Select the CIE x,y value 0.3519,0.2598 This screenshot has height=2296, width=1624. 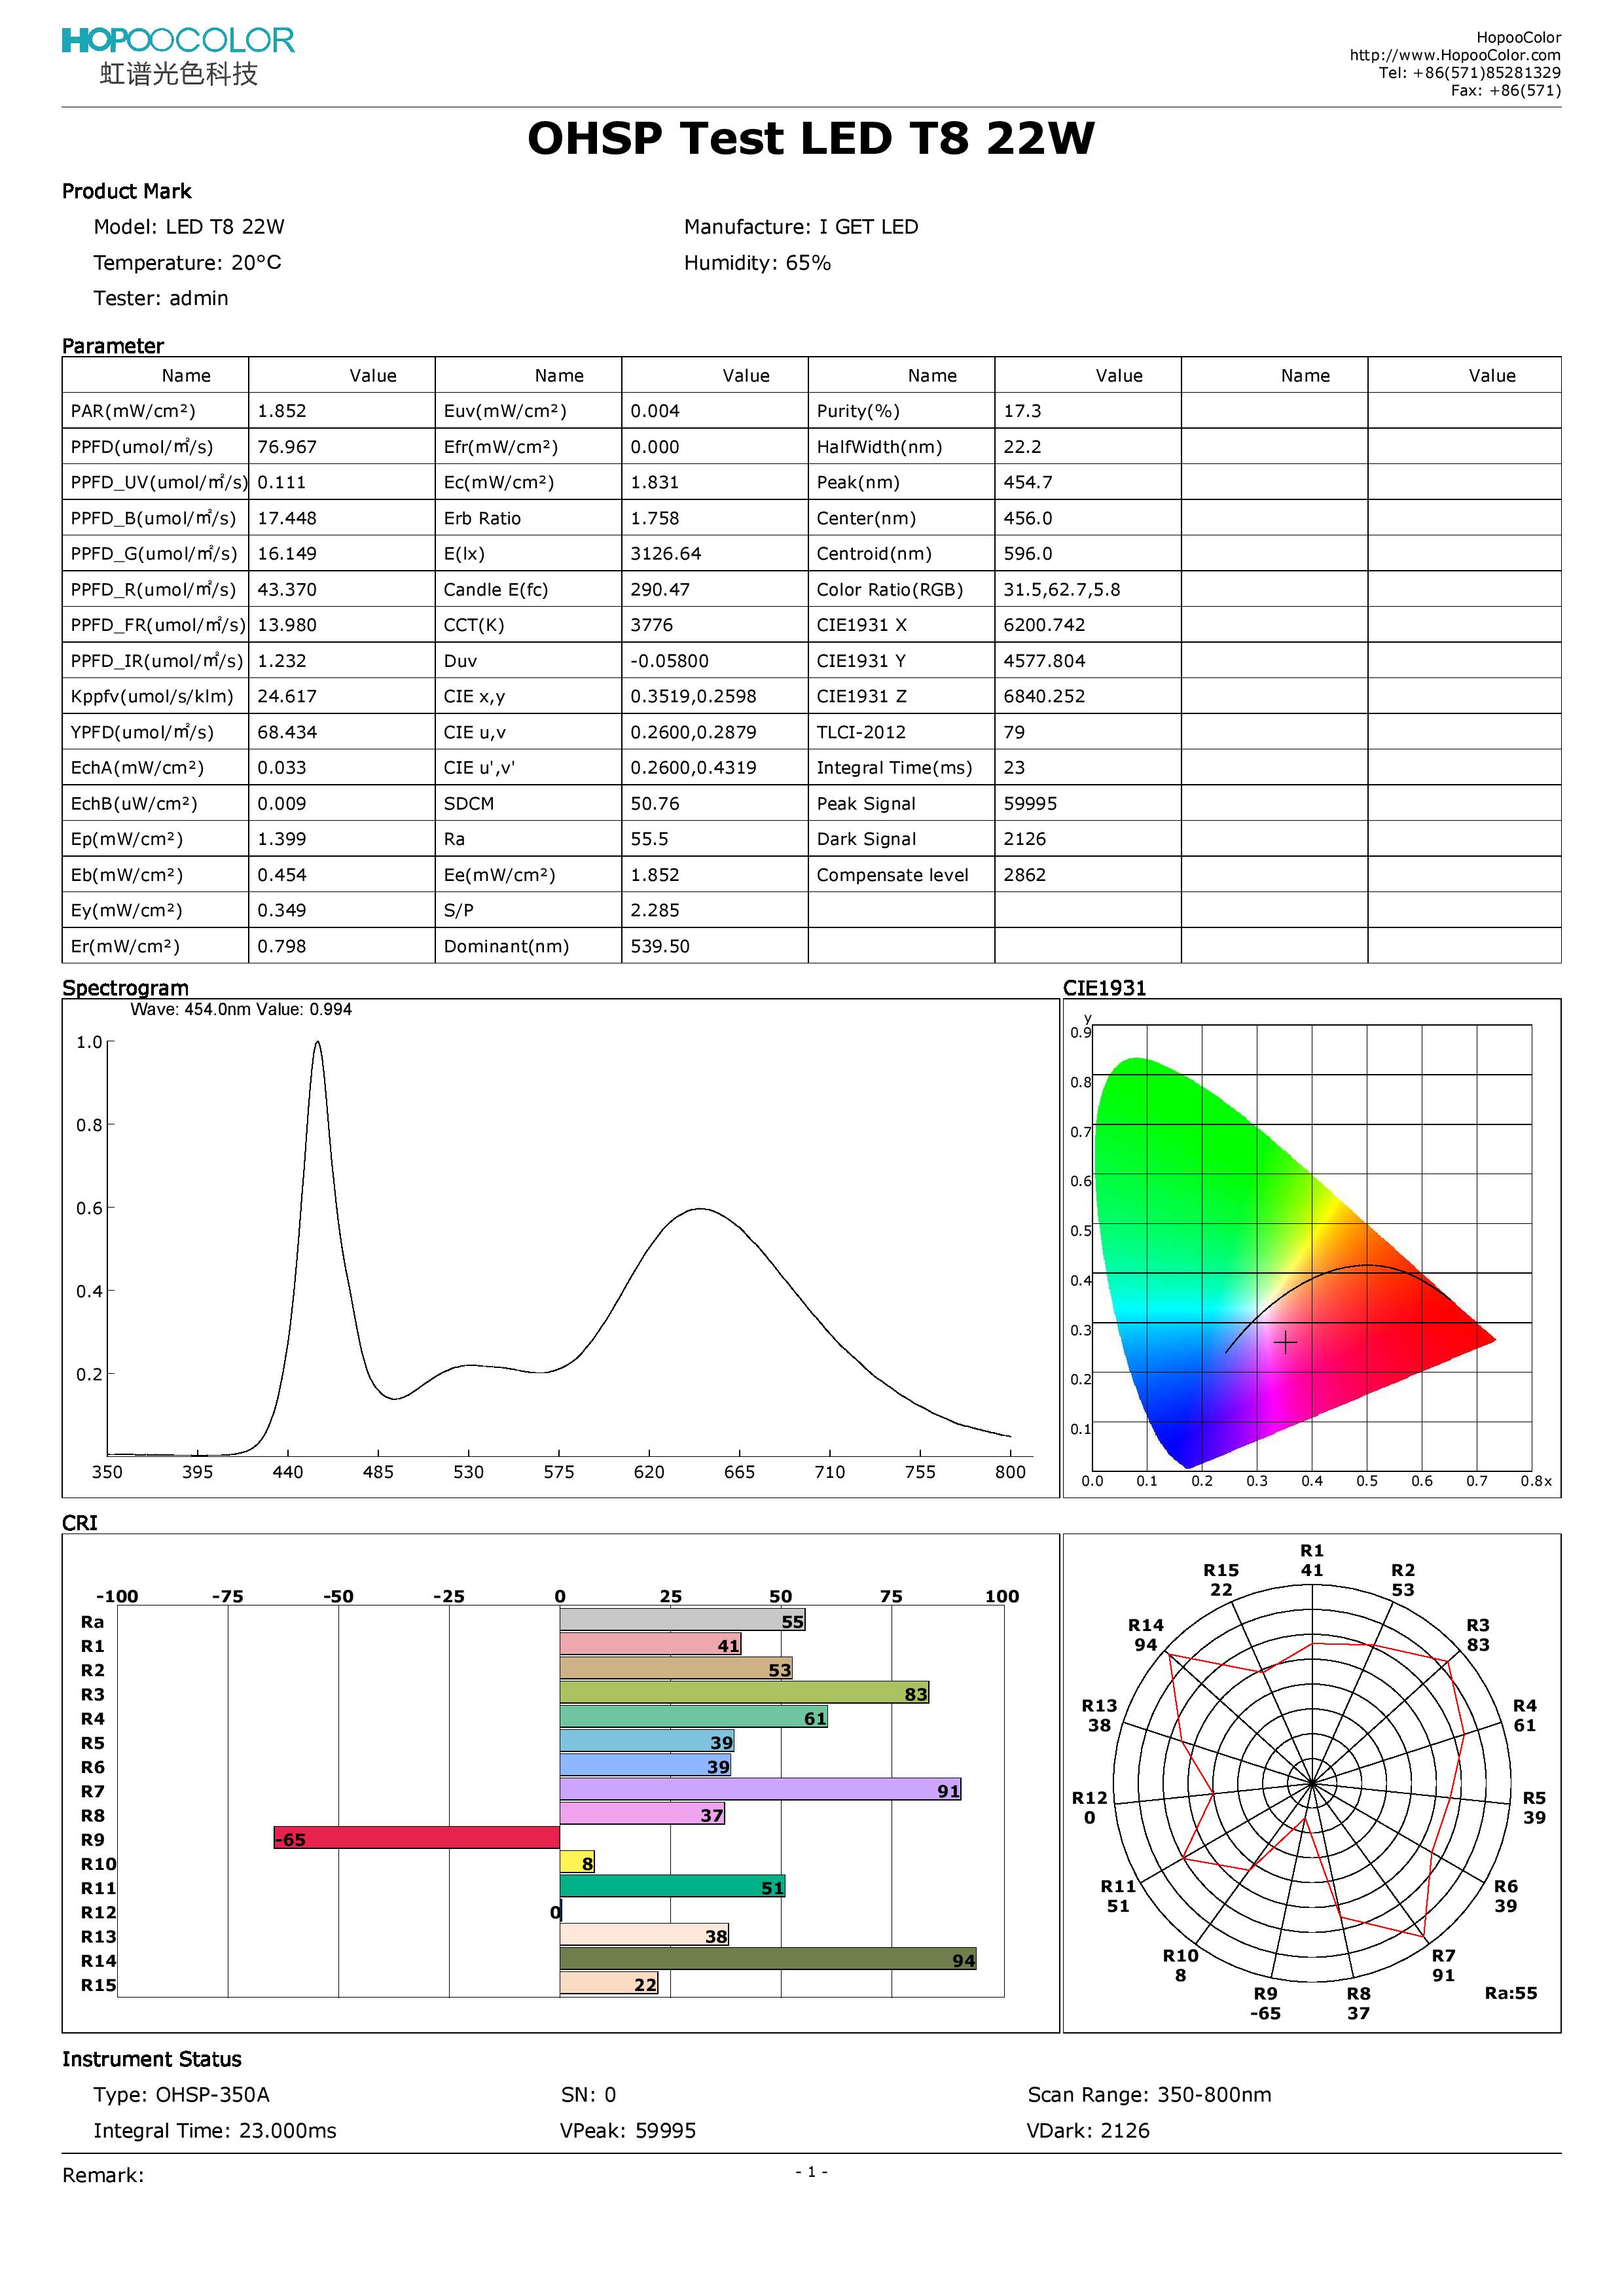point(693,696)
